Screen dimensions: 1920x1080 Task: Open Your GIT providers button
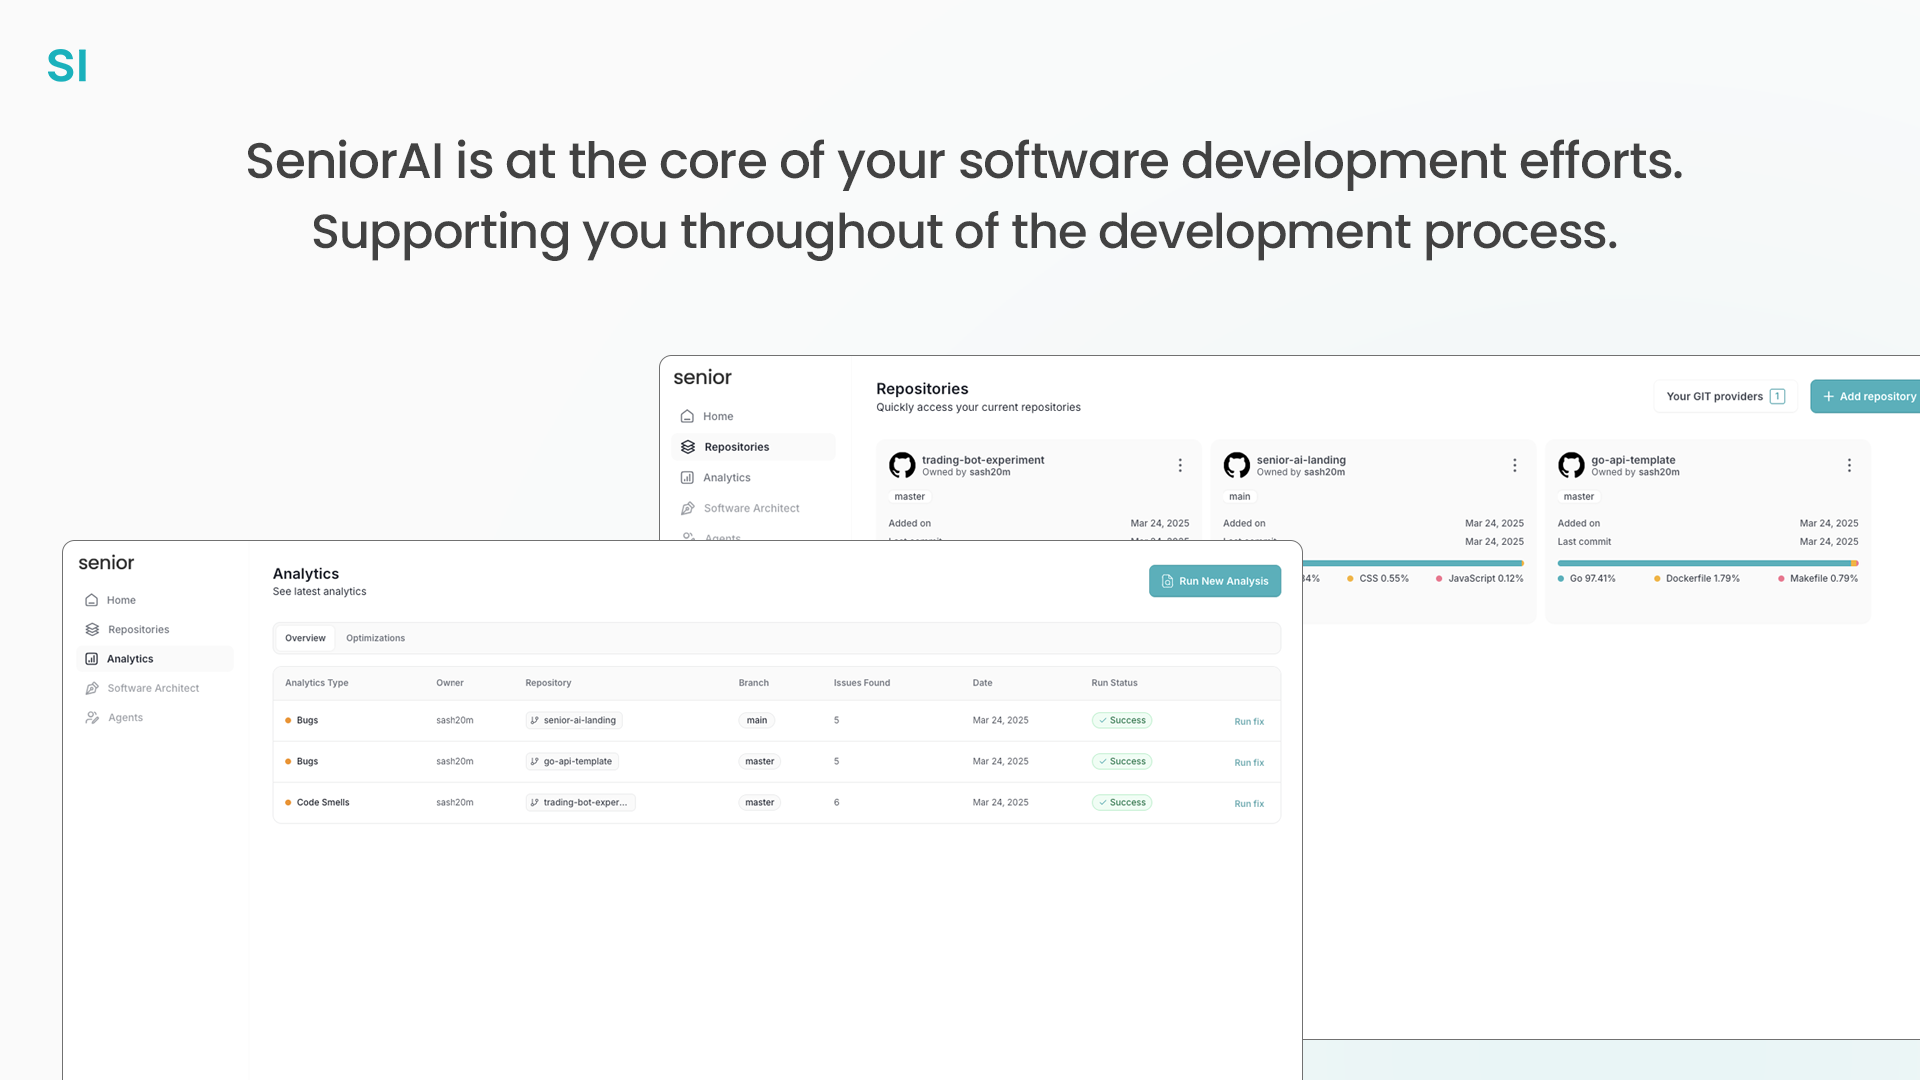(1724, 396)
